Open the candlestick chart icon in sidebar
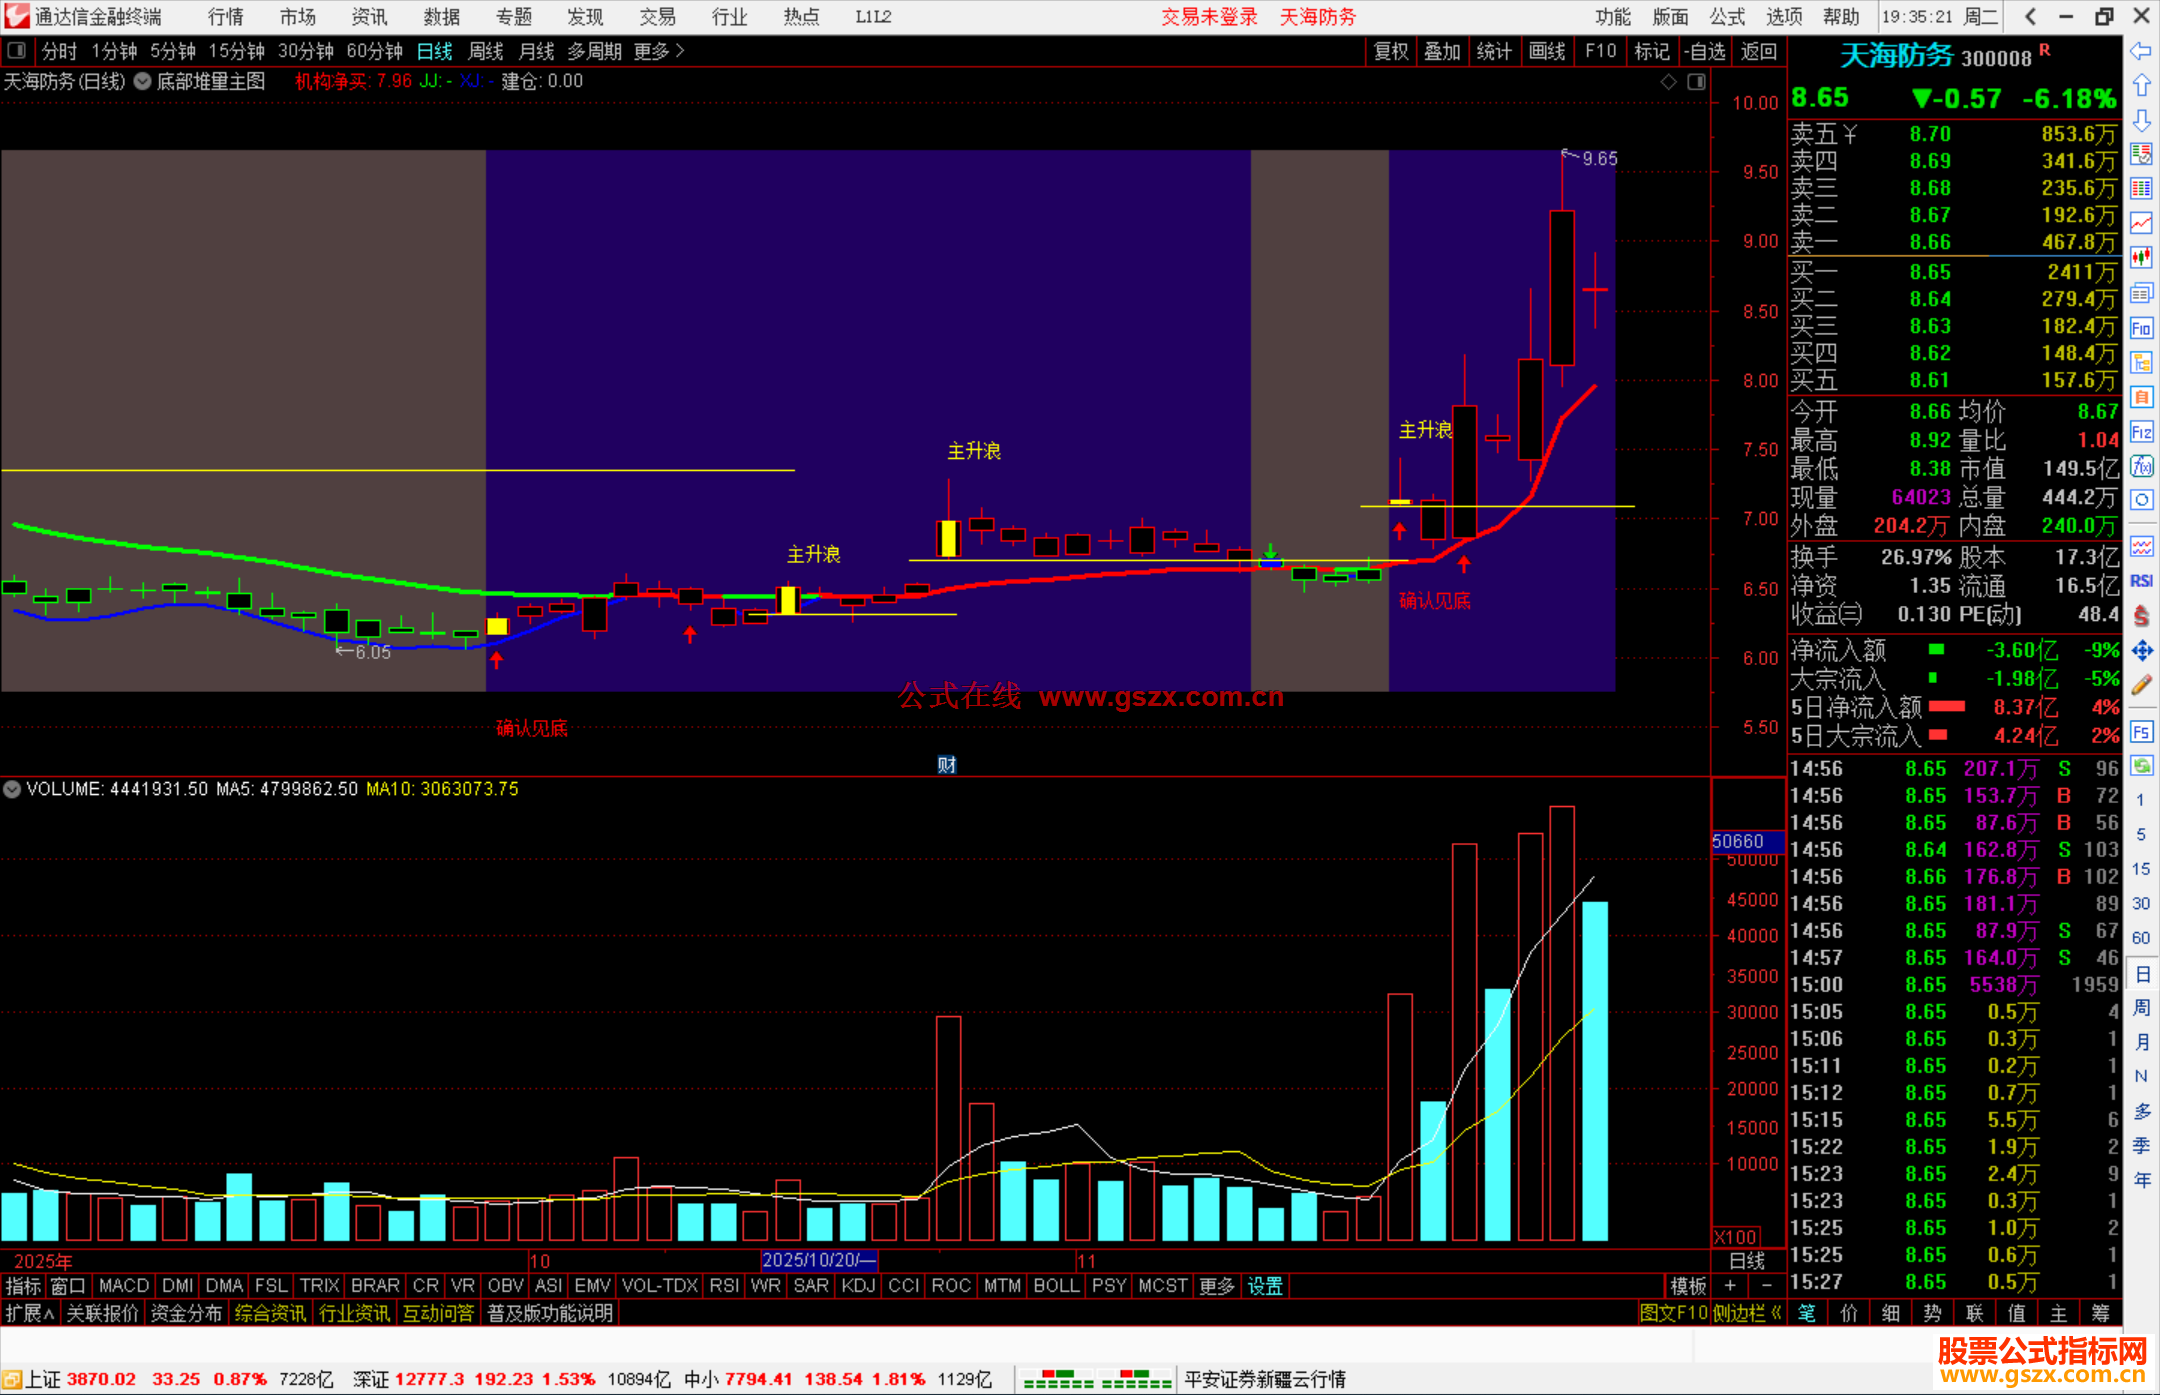Screen dimensions: 2160x1395 [x=2141, y=258]
